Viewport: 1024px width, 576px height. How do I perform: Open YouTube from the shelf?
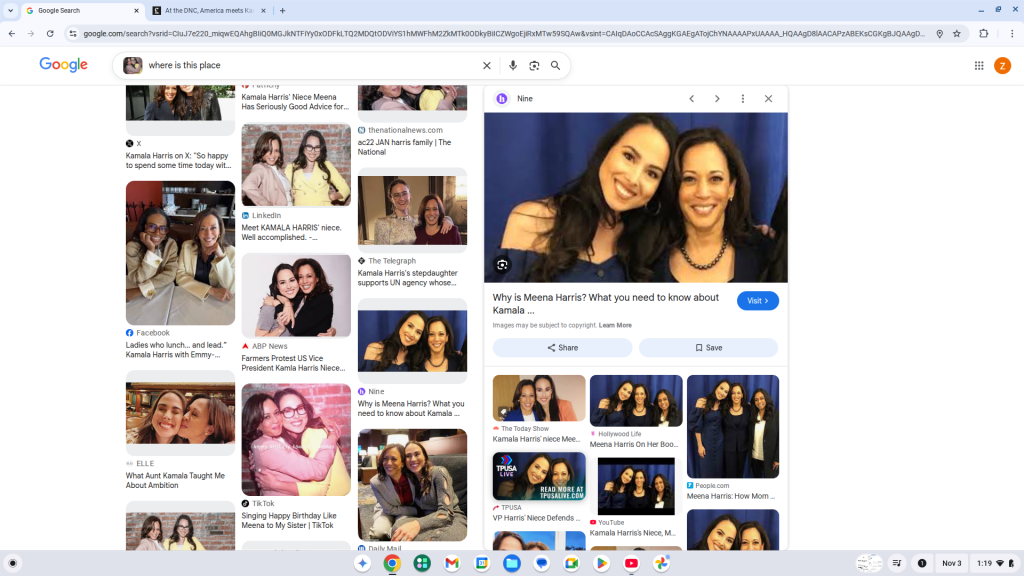pos(631,563)
